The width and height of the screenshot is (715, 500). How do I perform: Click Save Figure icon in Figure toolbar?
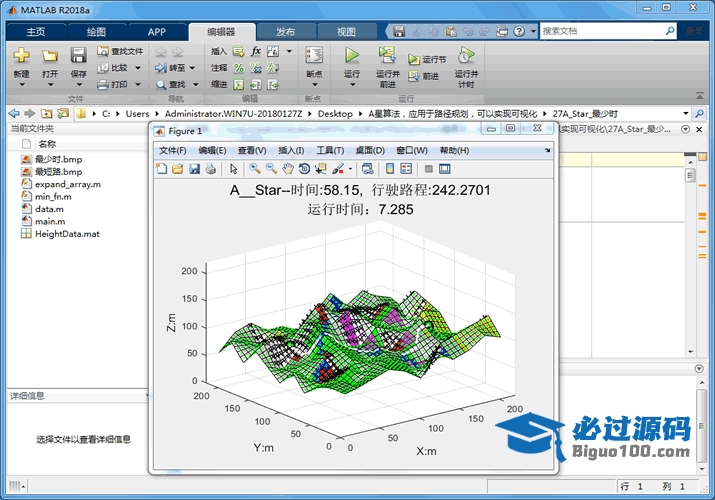pos(194,169)
